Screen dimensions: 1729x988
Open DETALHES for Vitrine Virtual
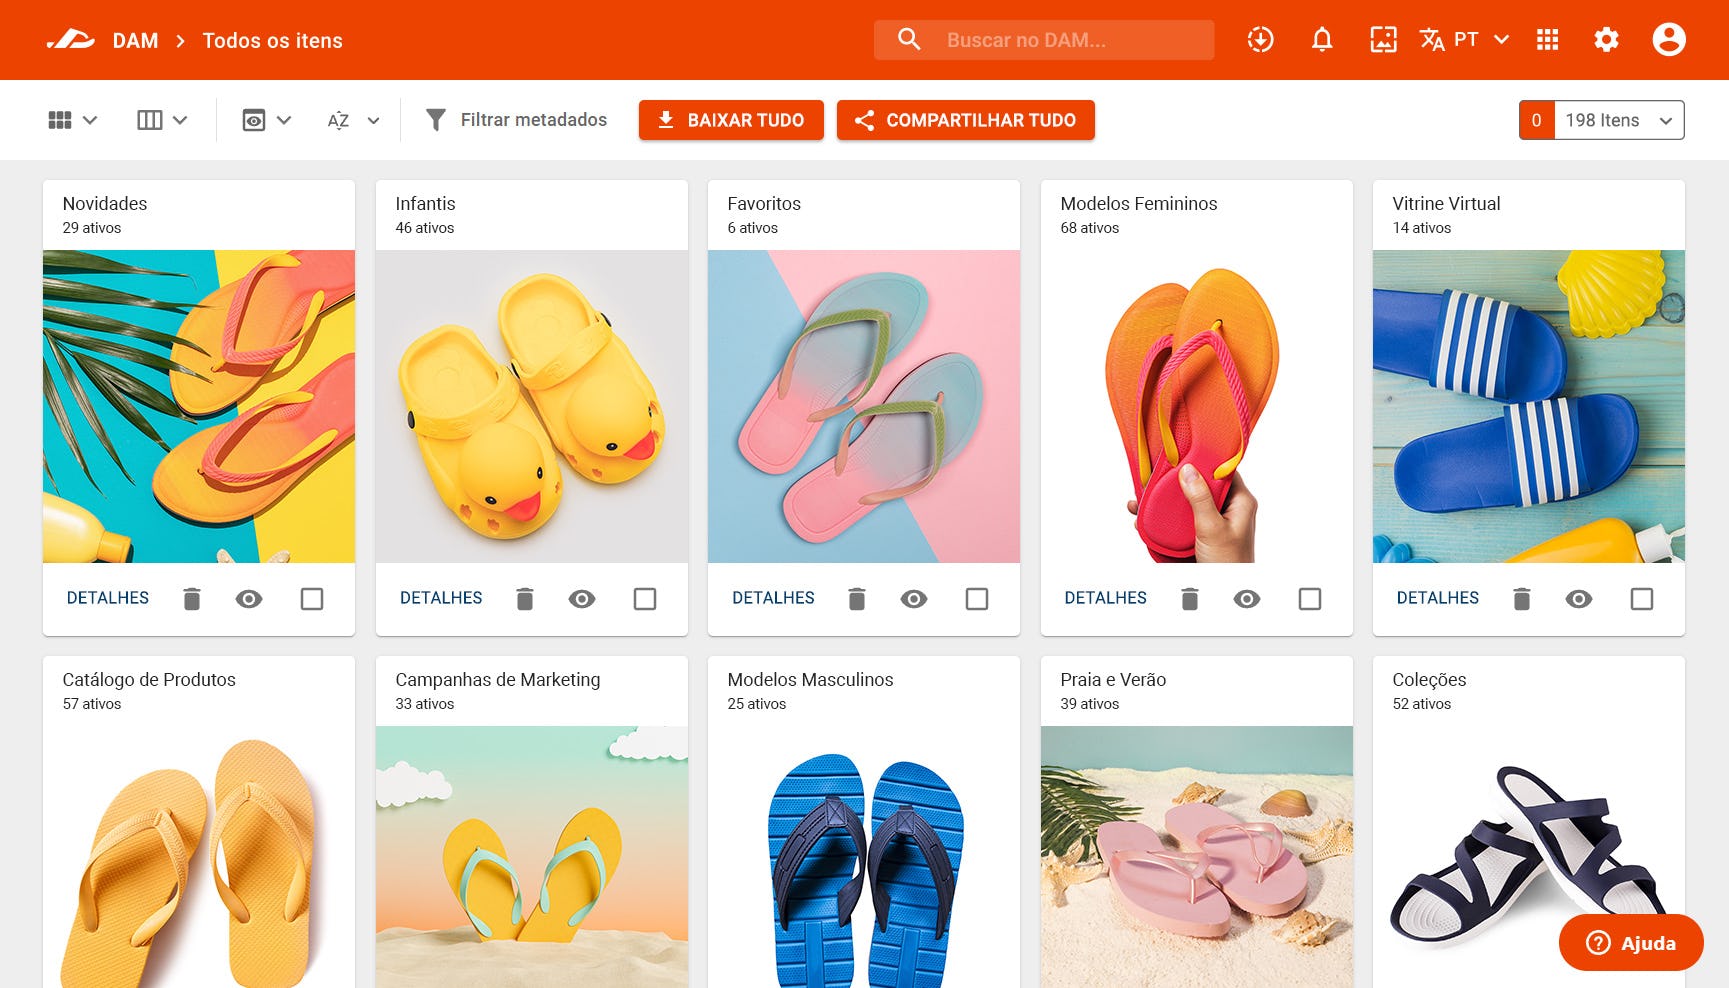tap(1437, 598)
